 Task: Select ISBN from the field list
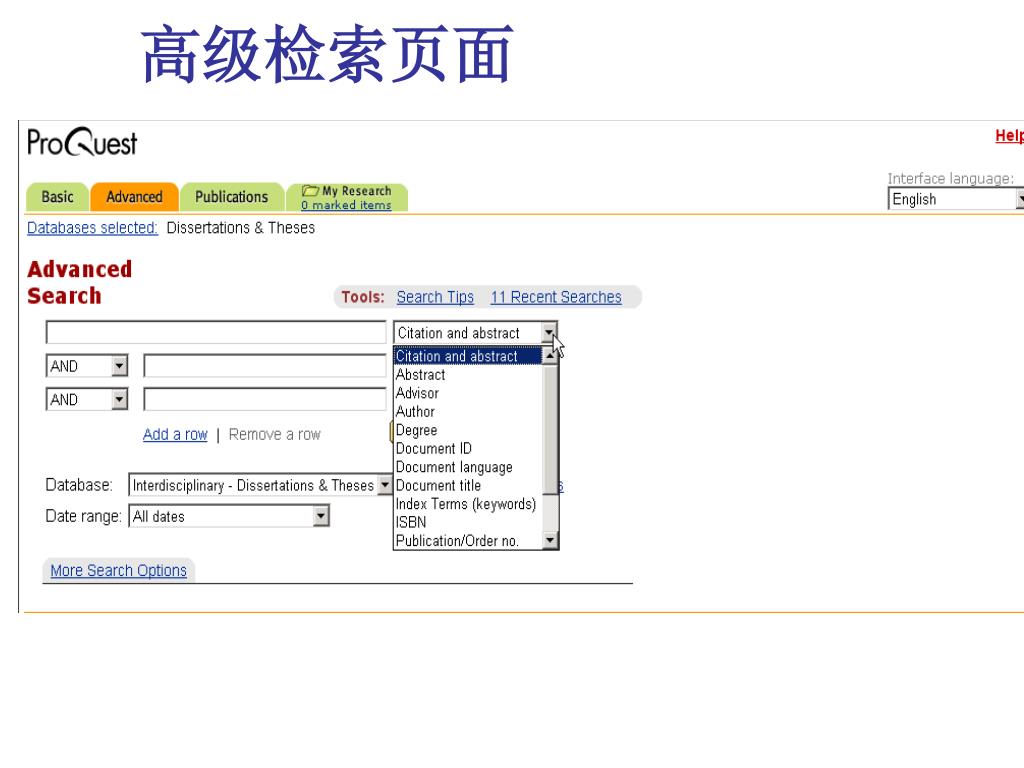click(468, 522)
